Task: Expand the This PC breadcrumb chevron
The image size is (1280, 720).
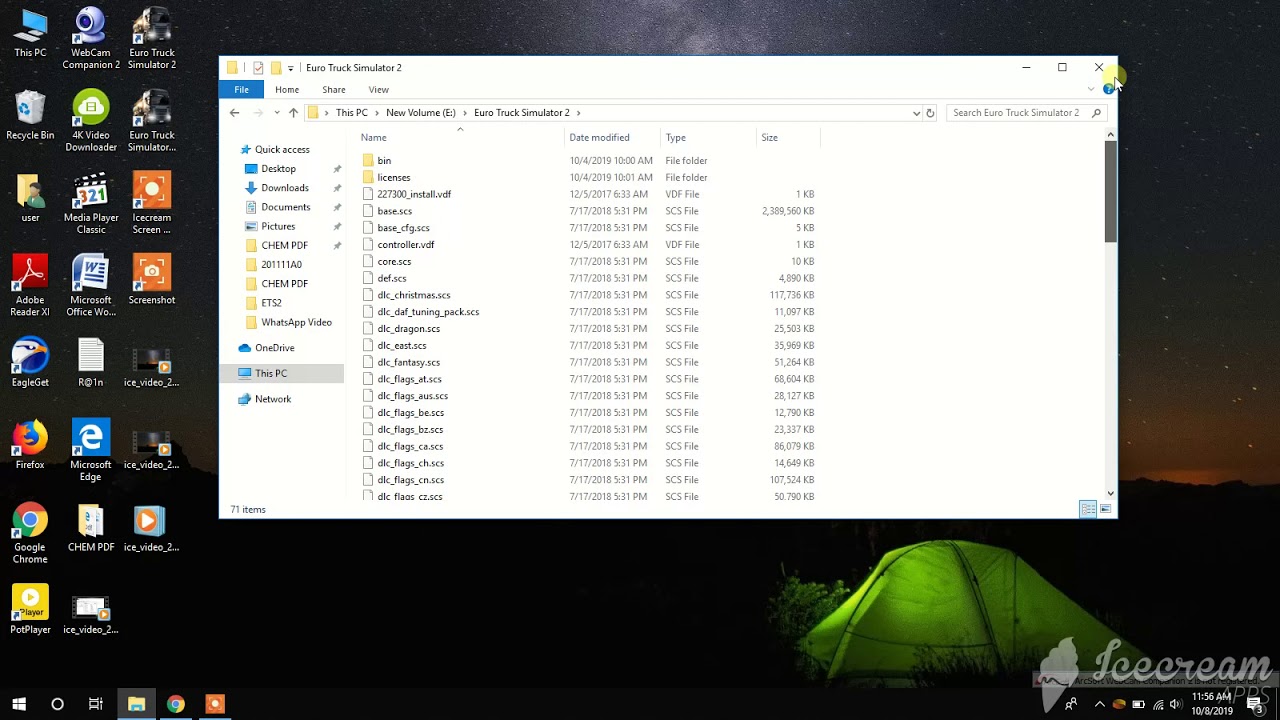Action: point(377,113)
